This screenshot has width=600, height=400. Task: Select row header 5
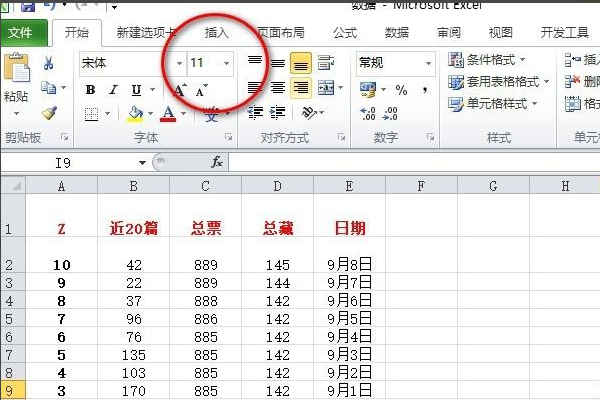(x=13, y=318)
